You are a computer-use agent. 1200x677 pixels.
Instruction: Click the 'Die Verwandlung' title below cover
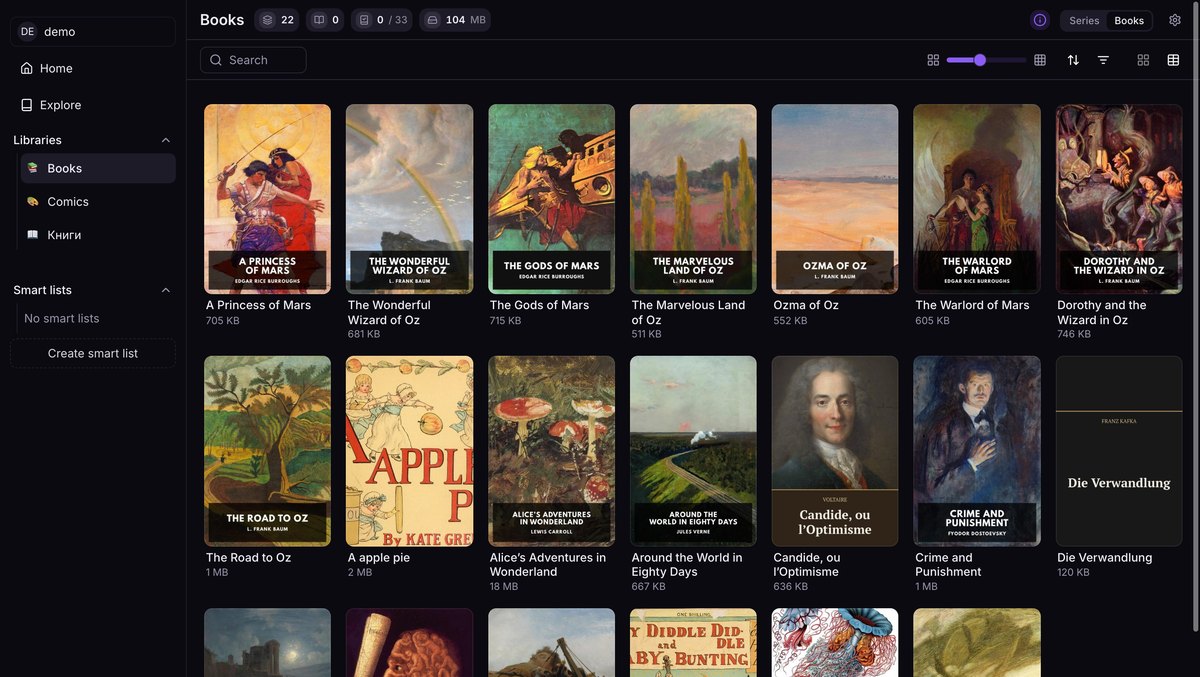(1105, 557)
